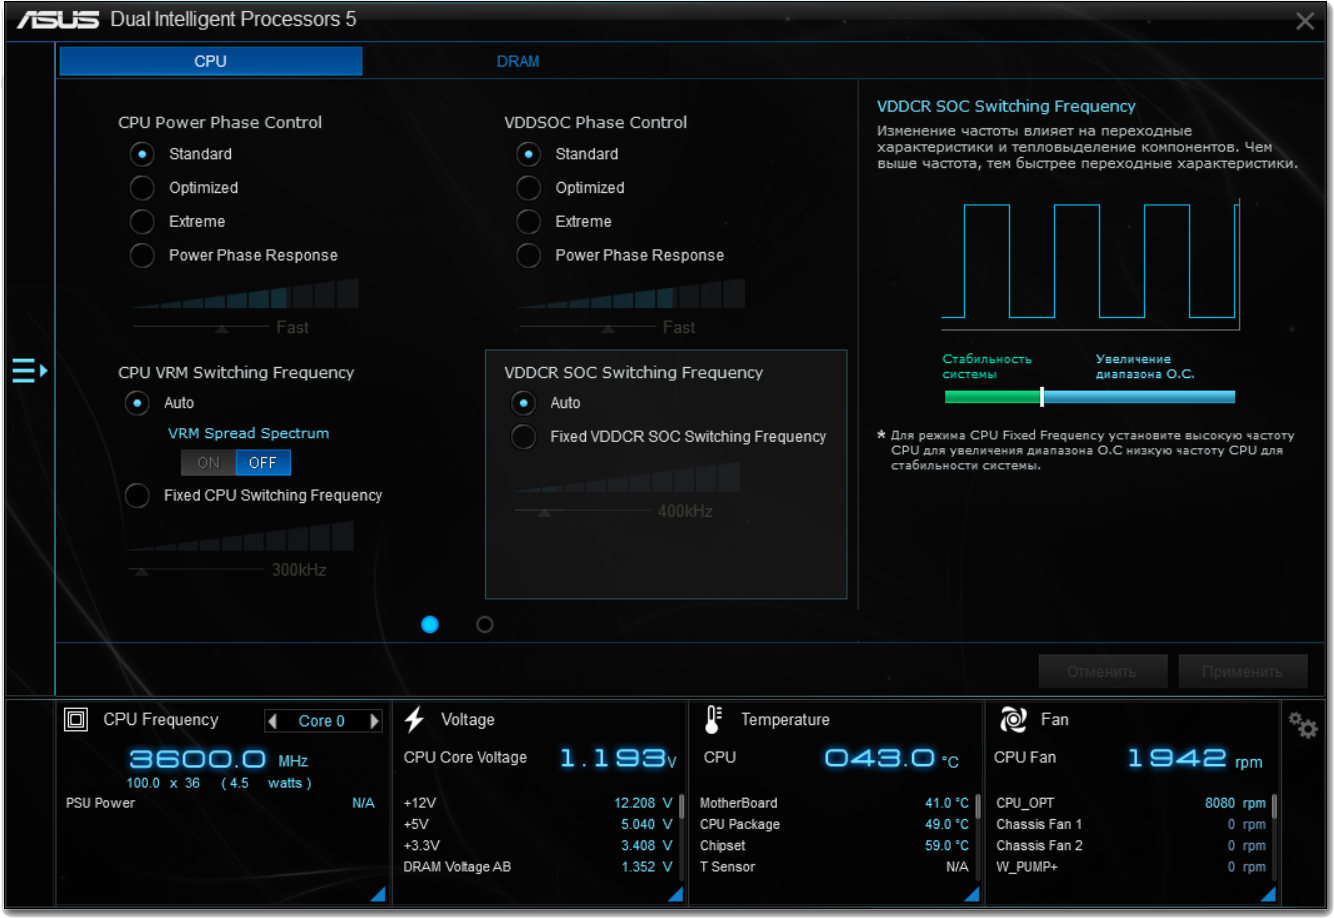The height and width of the screenshot is (918, 1334).
Task: Select Standard for VDDSOC Phase Control
Action: click(528, 154)
